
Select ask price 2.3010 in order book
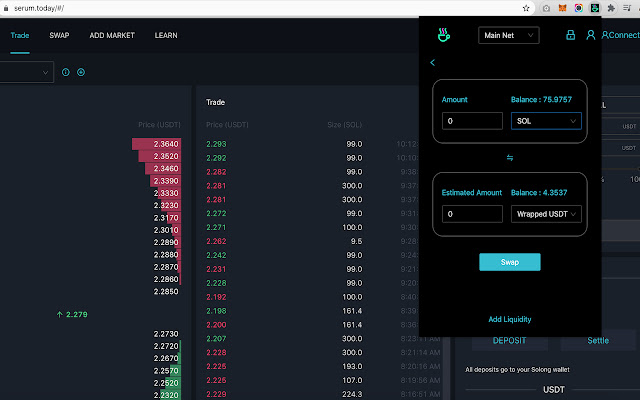point(166,230)
